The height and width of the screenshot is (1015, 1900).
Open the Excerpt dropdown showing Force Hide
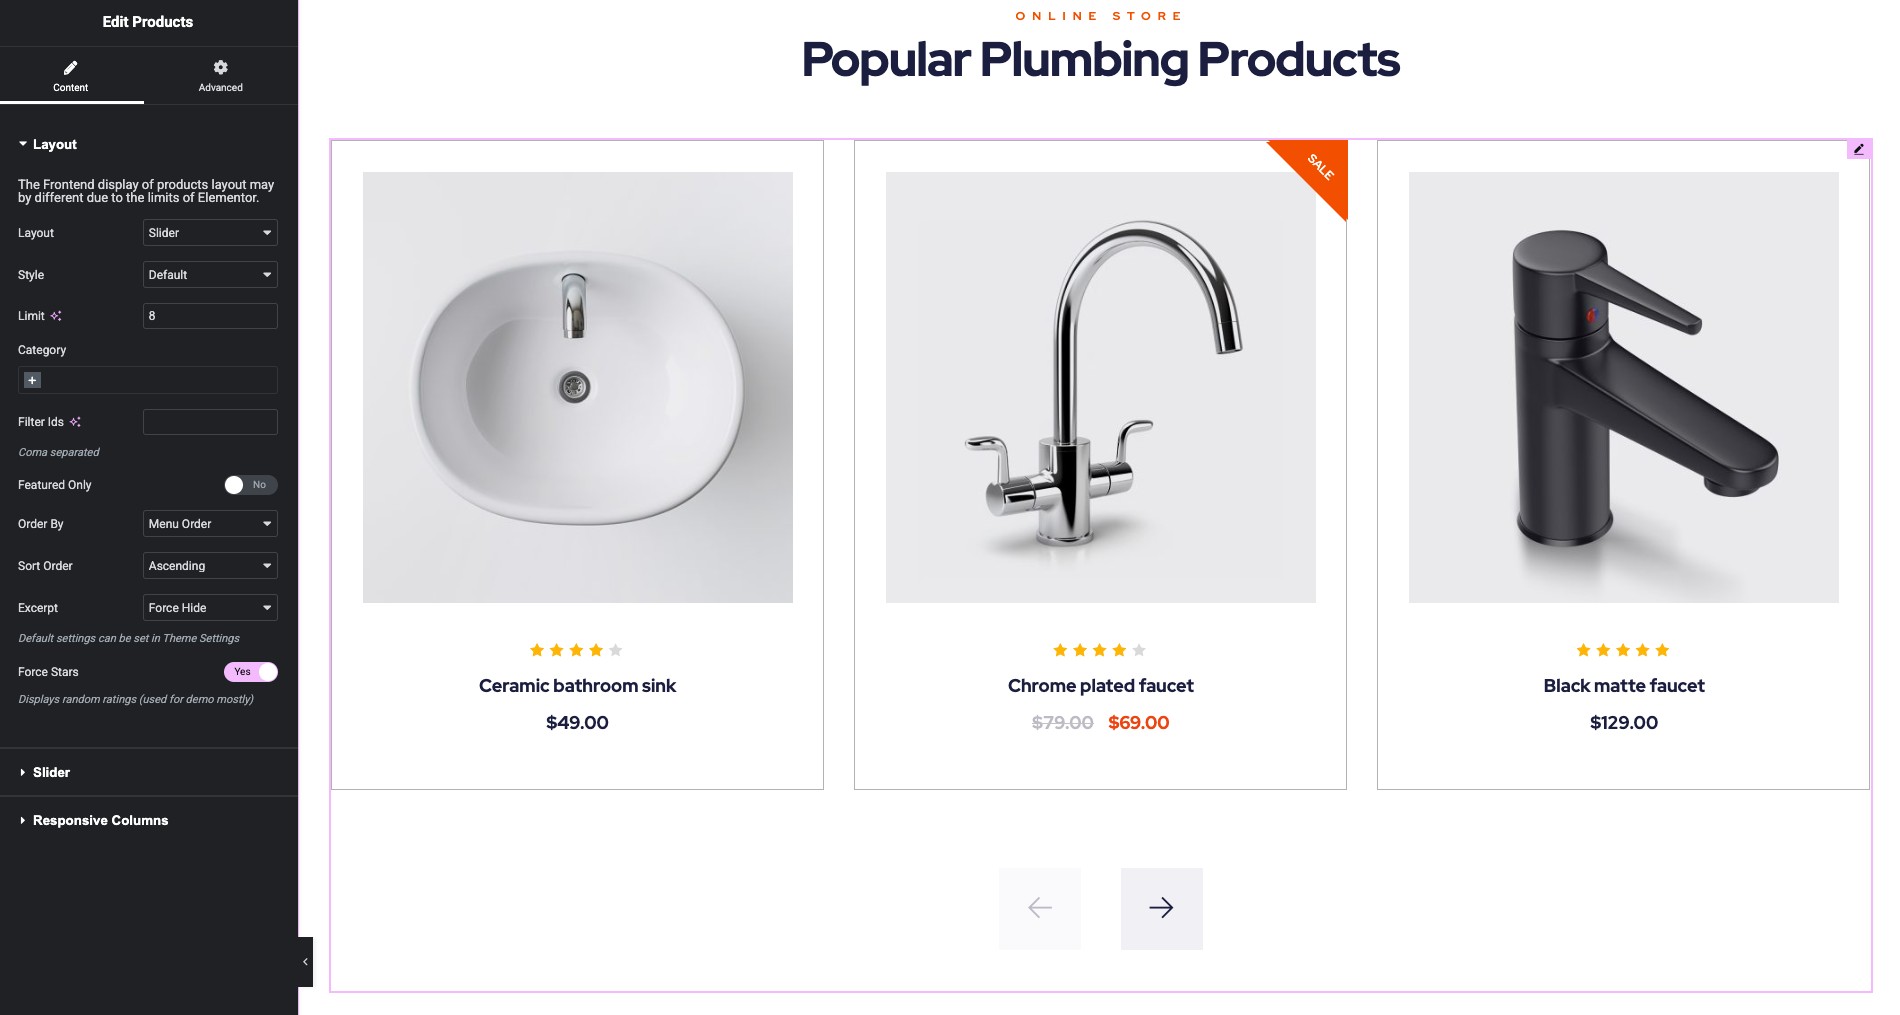(x=210, y=608)
